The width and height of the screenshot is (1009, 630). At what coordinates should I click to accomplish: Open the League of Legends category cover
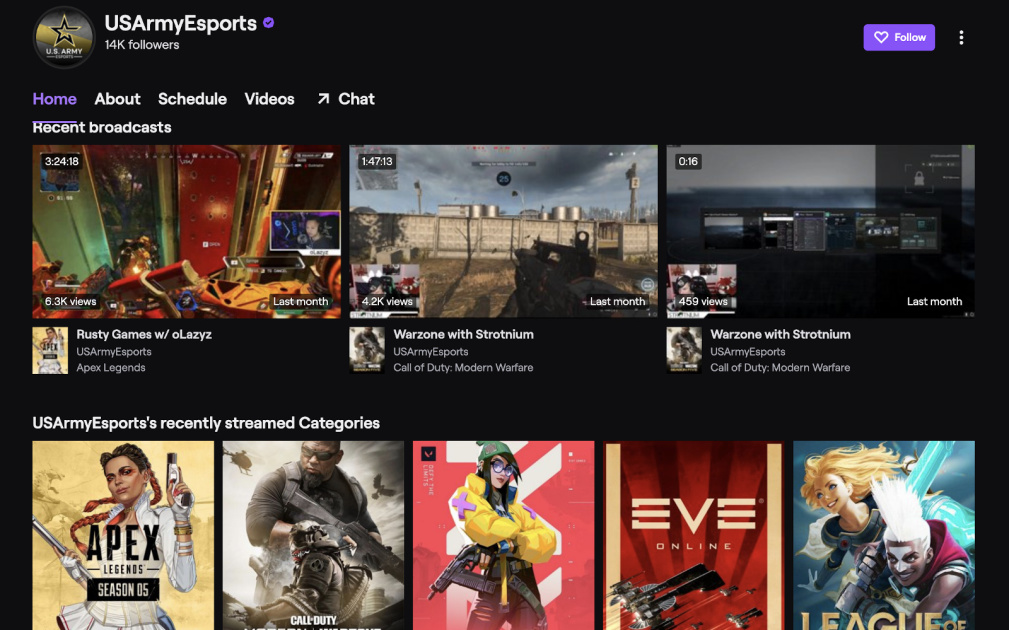tap(883, 535)
